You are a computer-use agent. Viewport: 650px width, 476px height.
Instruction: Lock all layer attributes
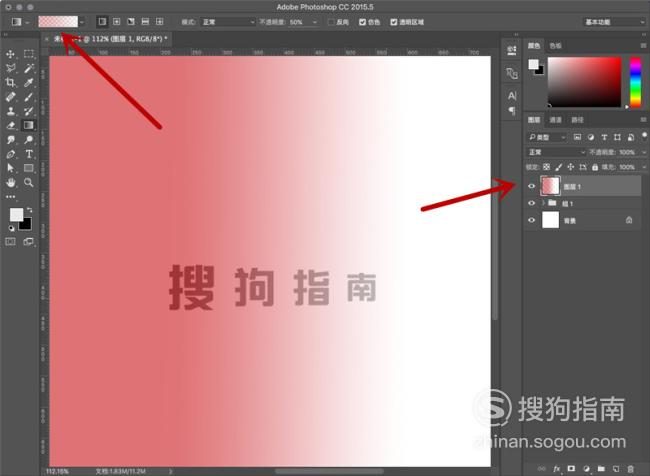click(x=595, y=167)
